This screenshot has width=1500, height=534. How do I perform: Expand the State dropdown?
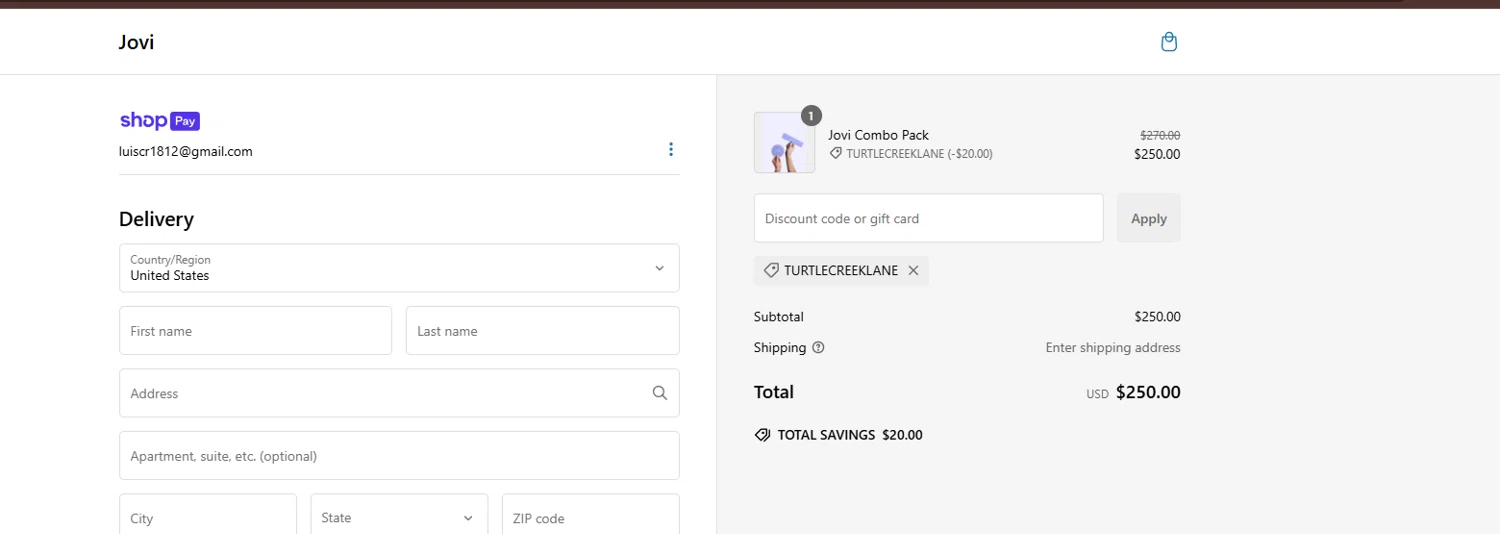399,518
